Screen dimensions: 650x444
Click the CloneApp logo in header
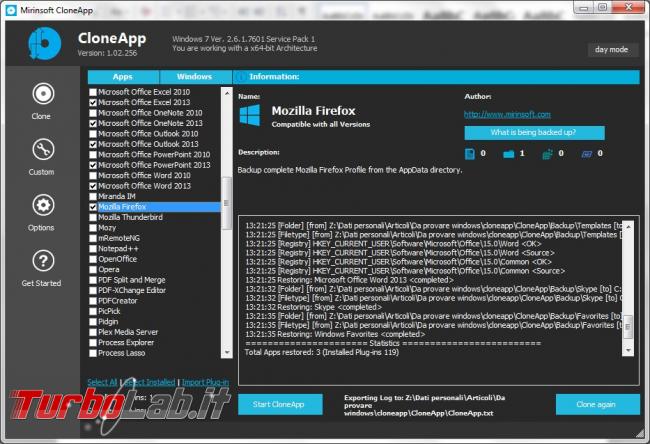pos(44,43)
